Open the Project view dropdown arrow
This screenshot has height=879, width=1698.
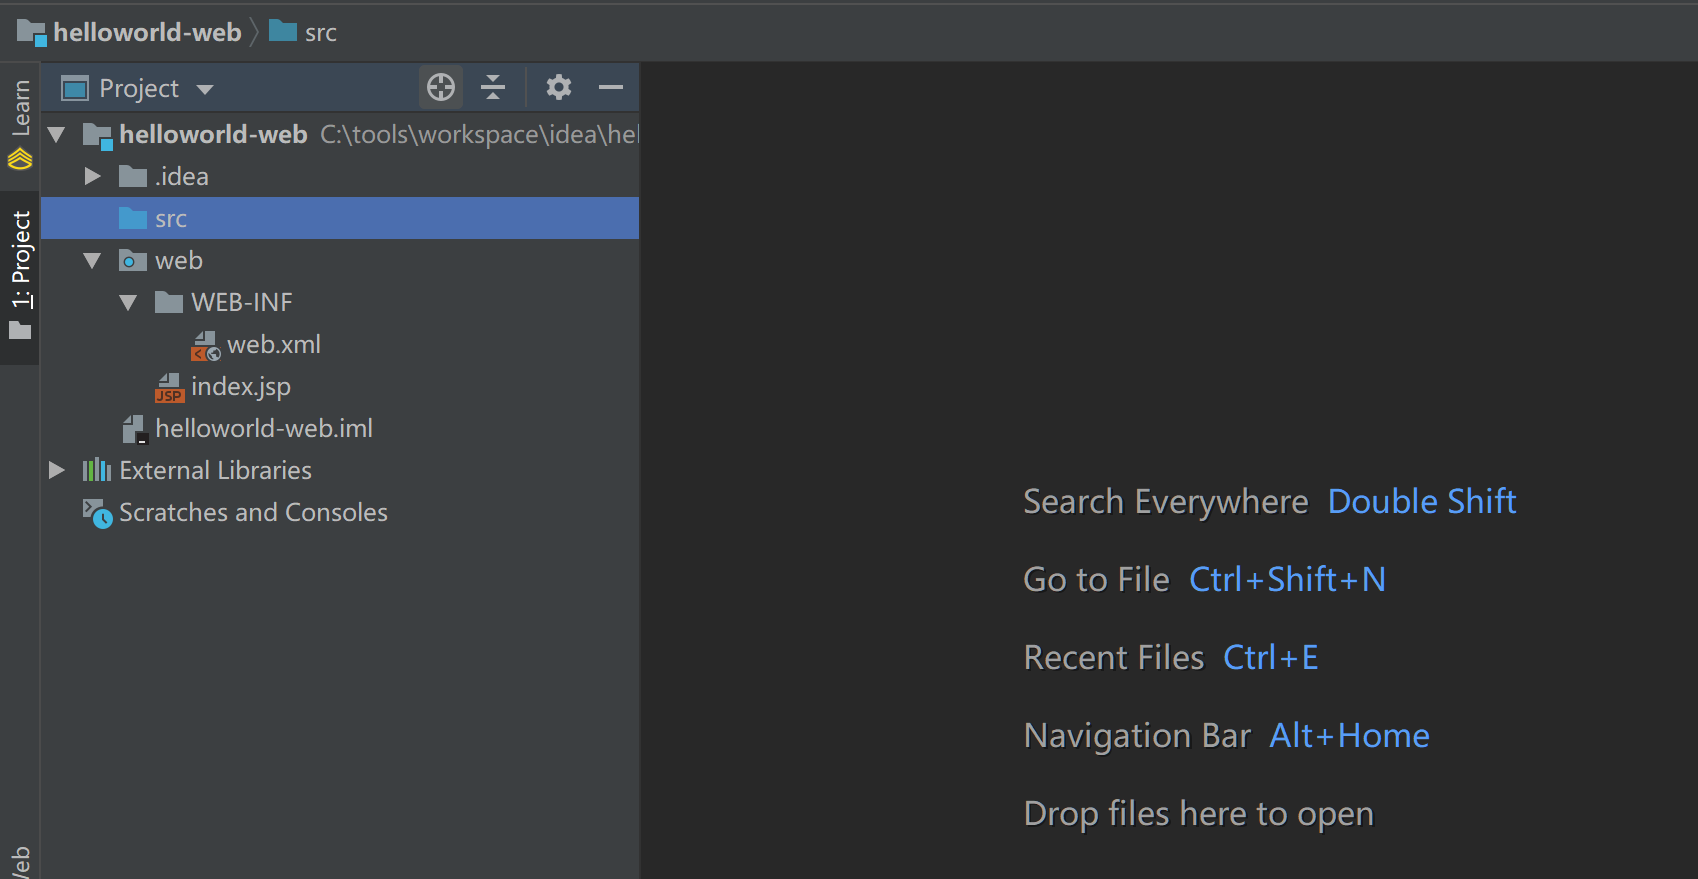[205, 90]
